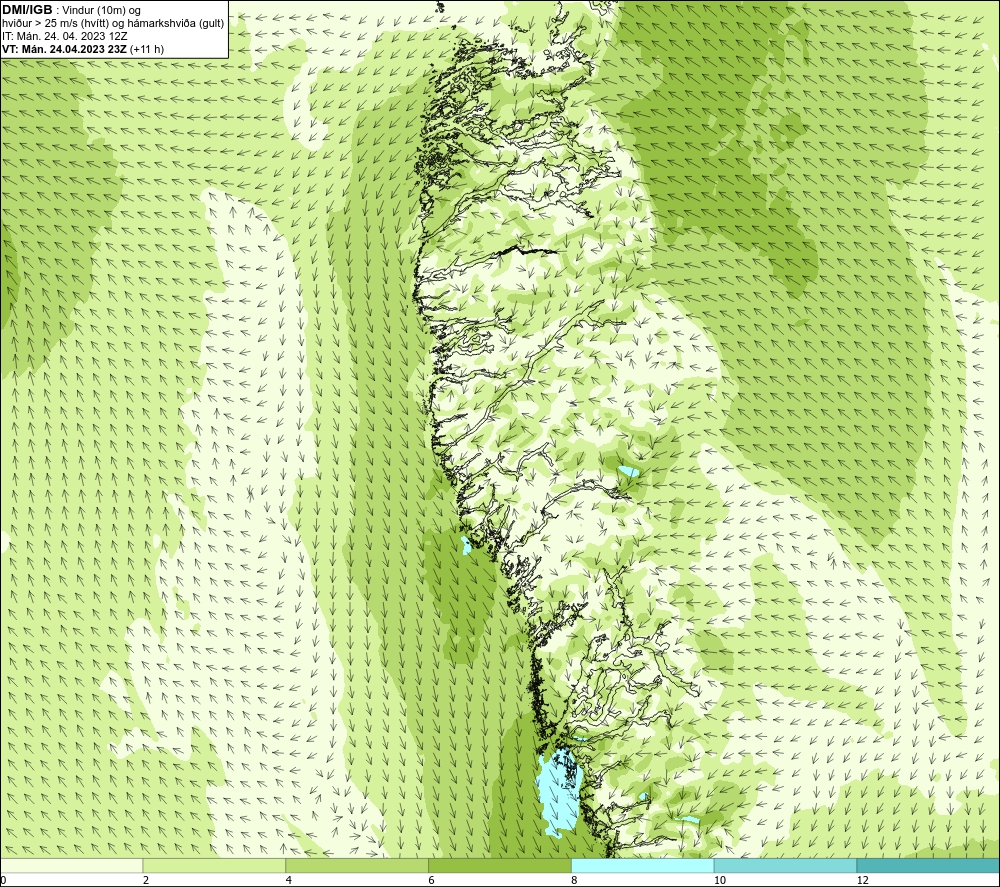
Task: Click the scale label '8'
Action: [x=575, y=880]
